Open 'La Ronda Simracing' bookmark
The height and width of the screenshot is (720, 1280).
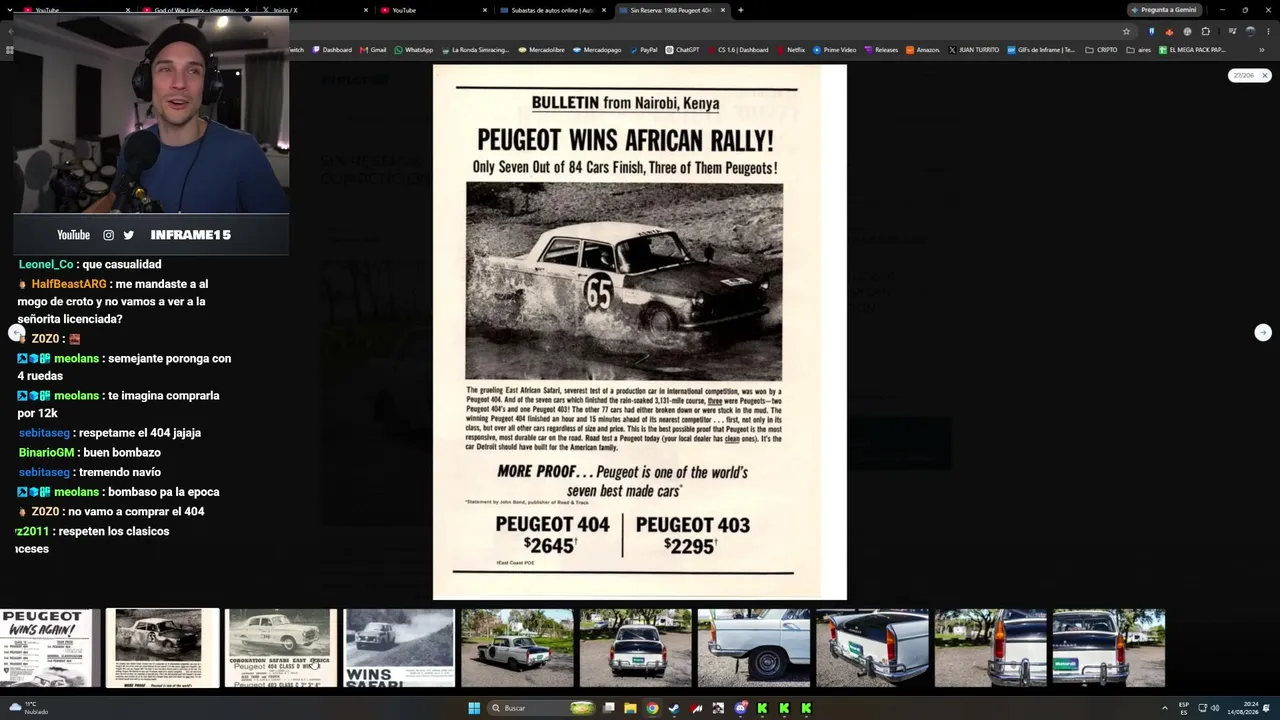coord(475,50)
